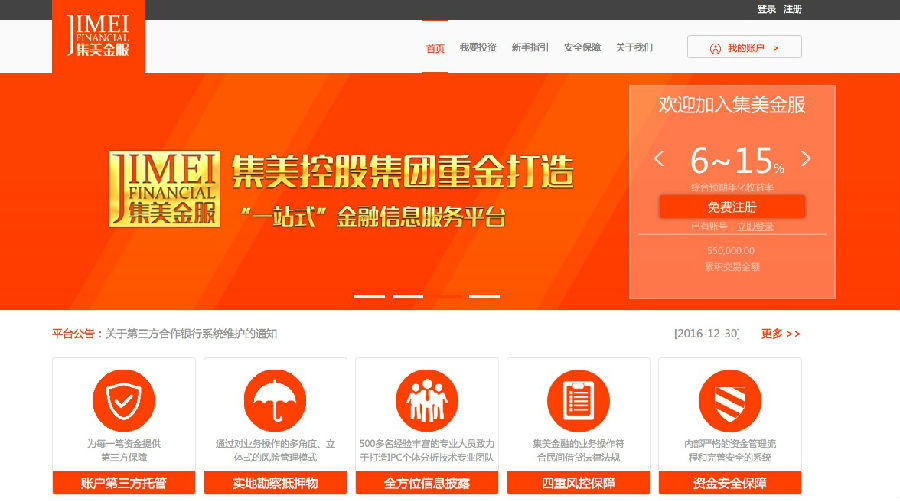Click the shield checkmark icon
This screenshot has height=501, width=900.
tap(124, 400)
